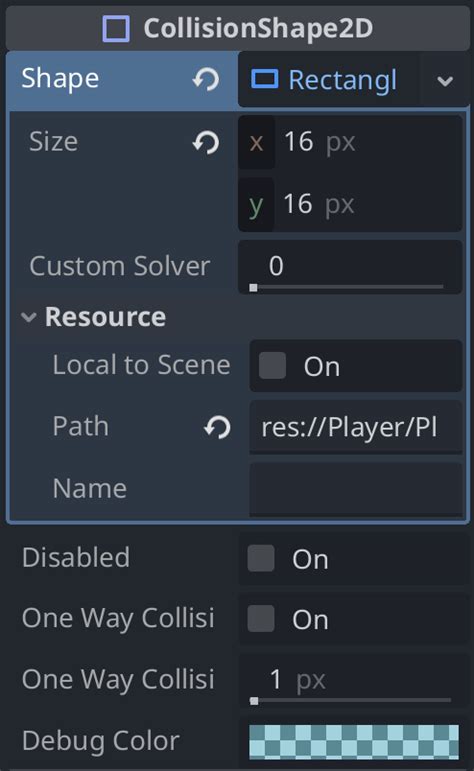The height and width of the screenshot is (771, 474).
Task: Toggle the Local to Scene checkbox
Action: (272, 365)
